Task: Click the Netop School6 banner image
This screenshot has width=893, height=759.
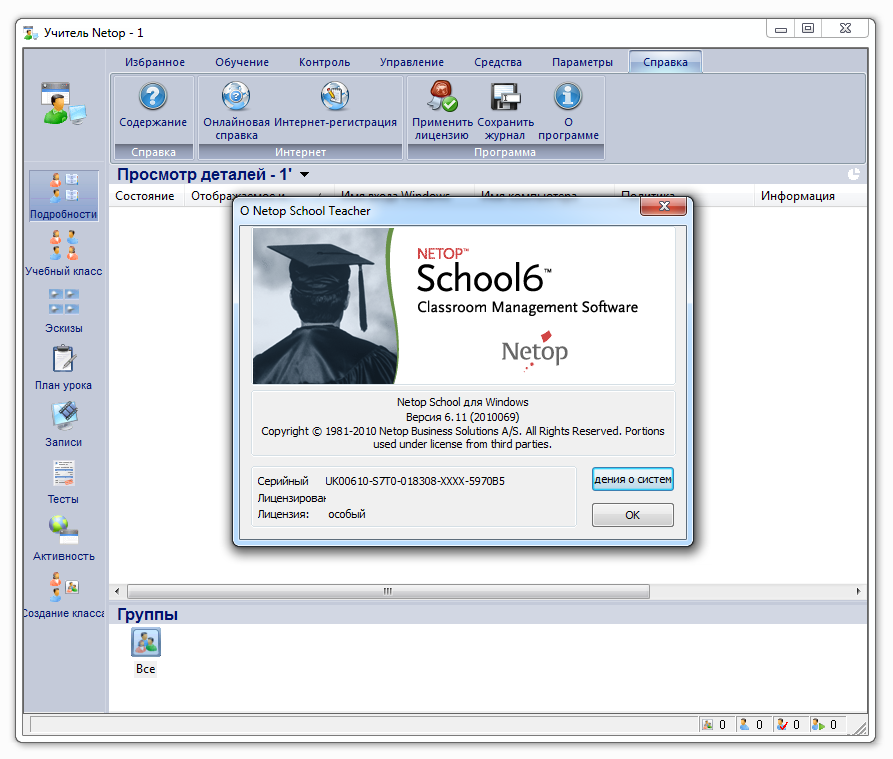Action: [464, 306]
